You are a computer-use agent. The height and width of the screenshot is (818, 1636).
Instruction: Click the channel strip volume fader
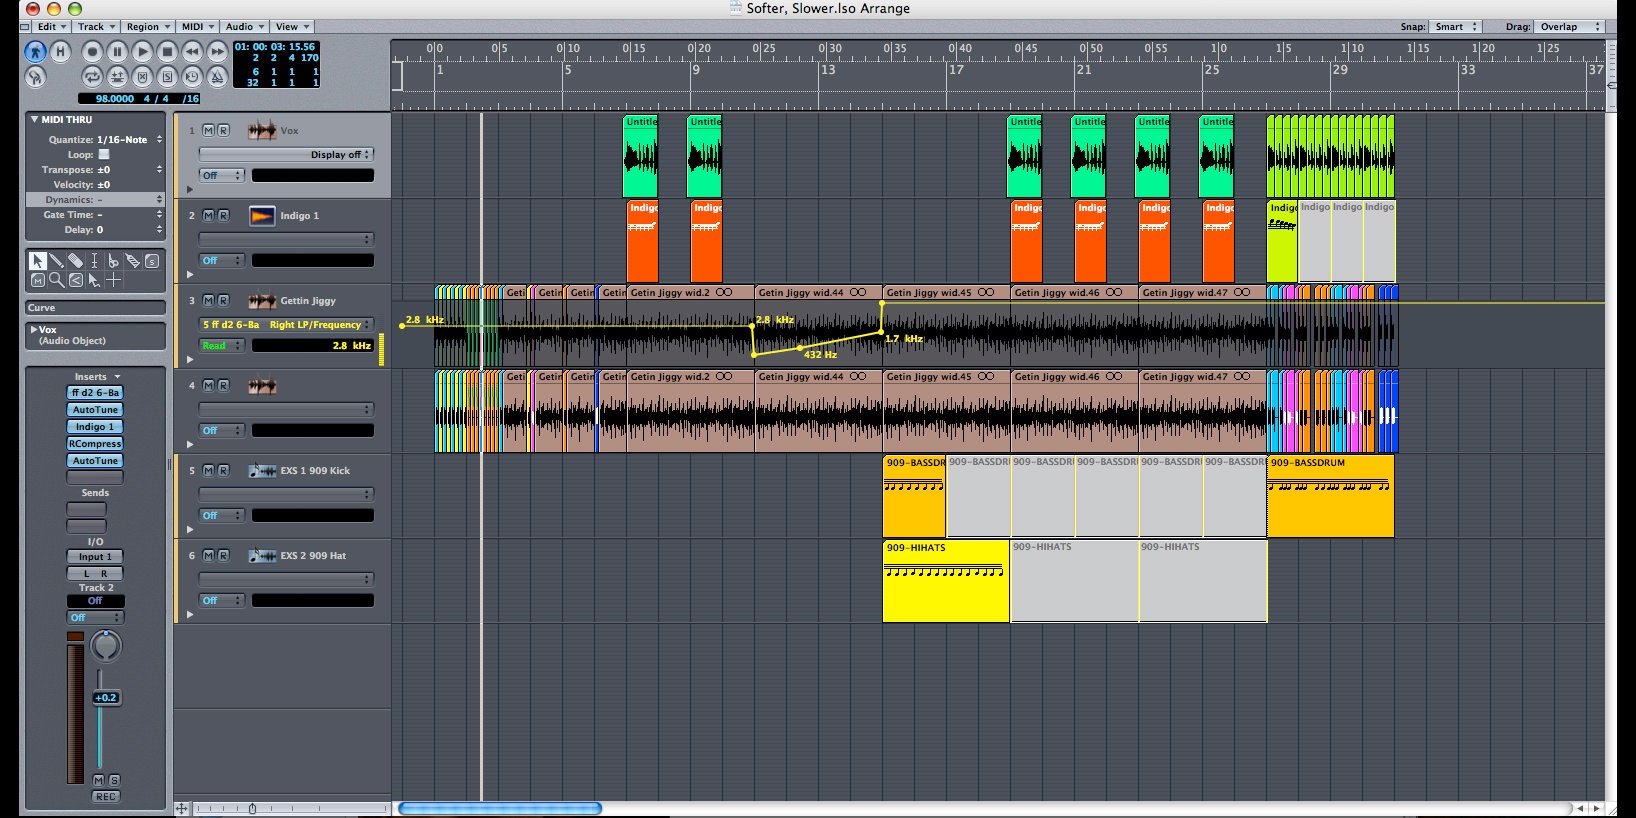(106, 698)
